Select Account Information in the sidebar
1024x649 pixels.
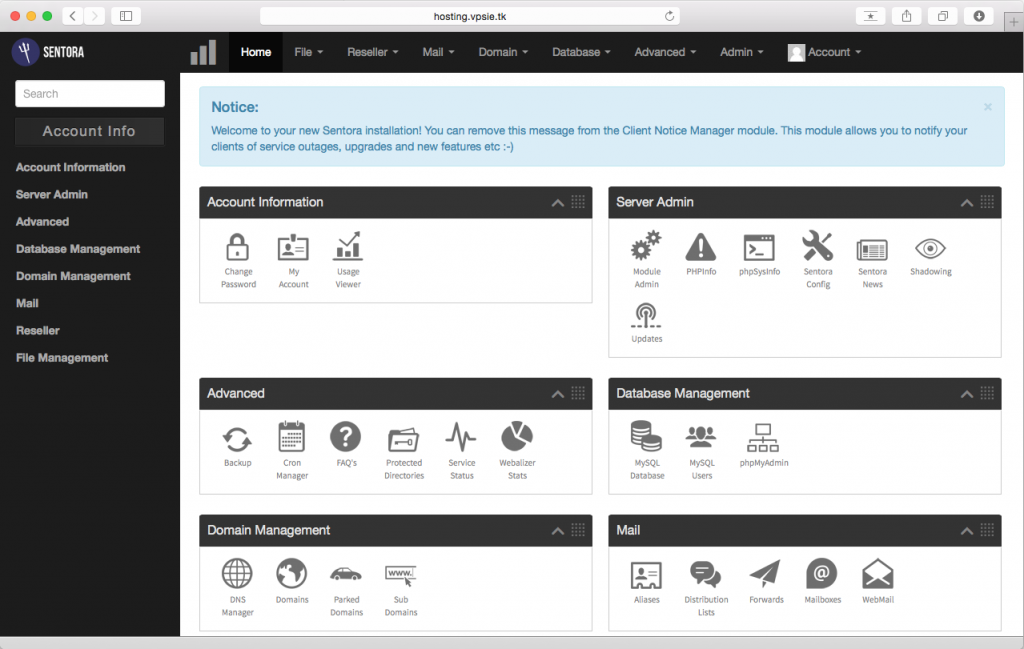71,167
